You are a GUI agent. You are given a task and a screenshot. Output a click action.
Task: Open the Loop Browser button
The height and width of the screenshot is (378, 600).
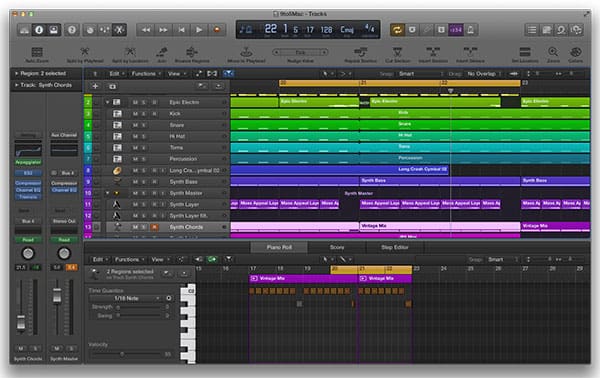tap(561, 30)
